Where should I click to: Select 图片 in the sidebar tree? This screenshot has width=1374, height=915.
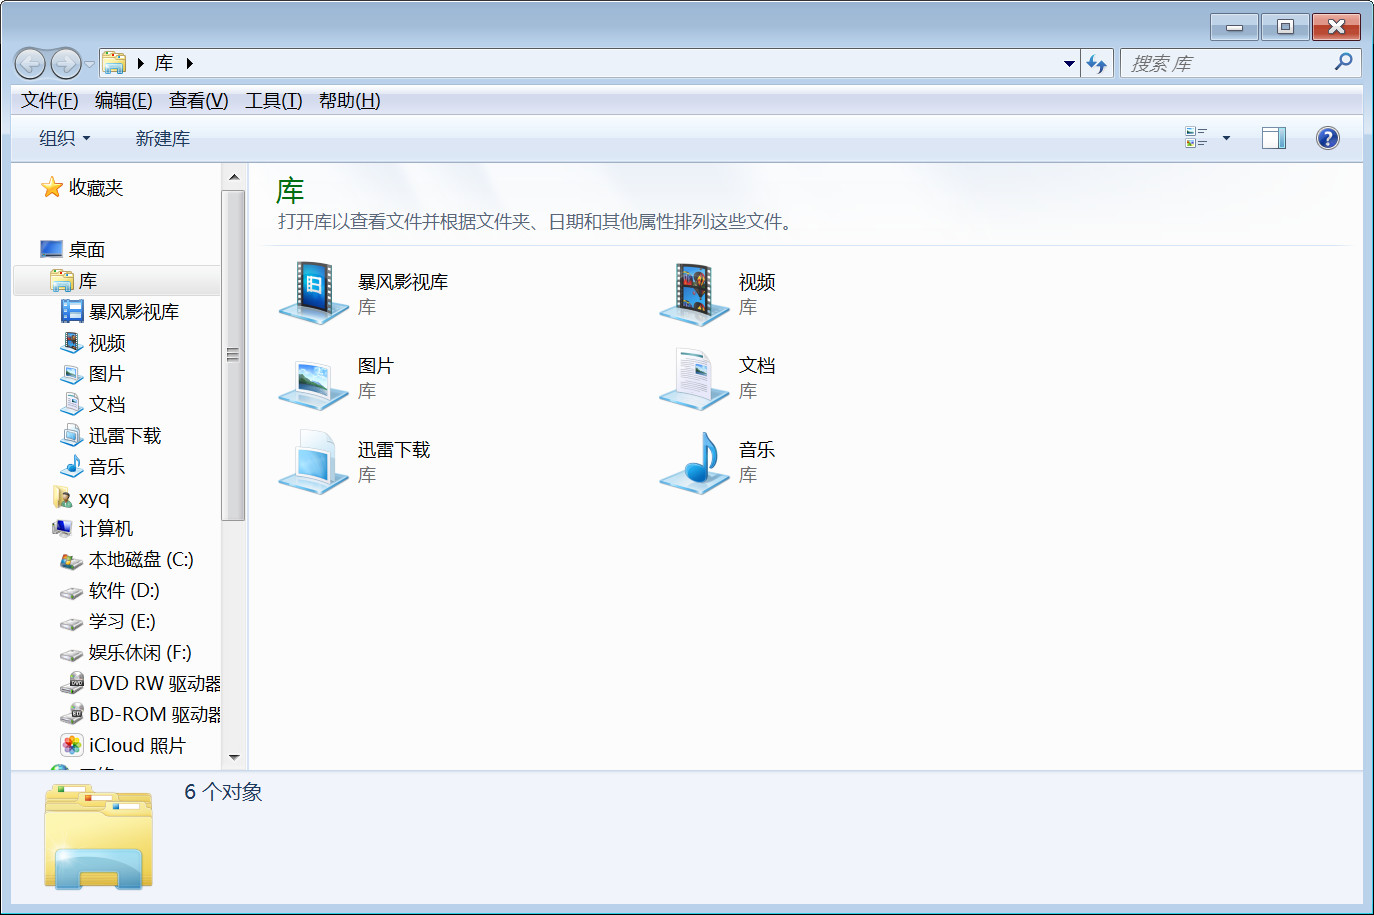click(x=93, y=374)
